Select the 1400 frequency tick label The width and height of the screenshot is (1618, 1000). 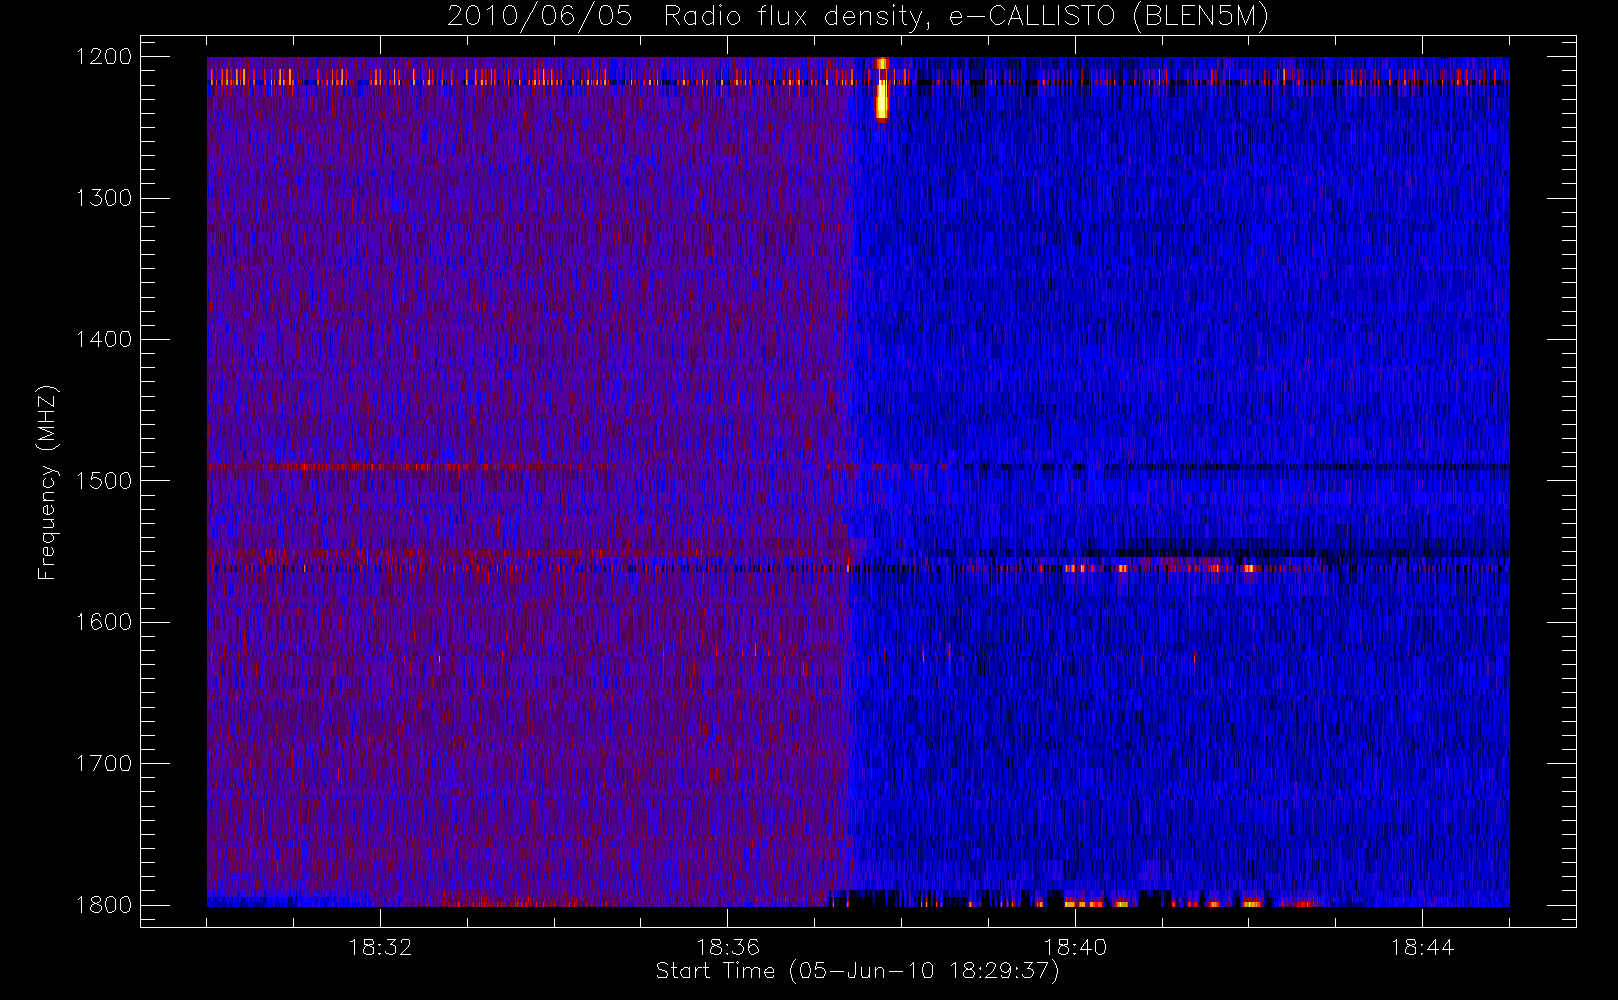104,340
